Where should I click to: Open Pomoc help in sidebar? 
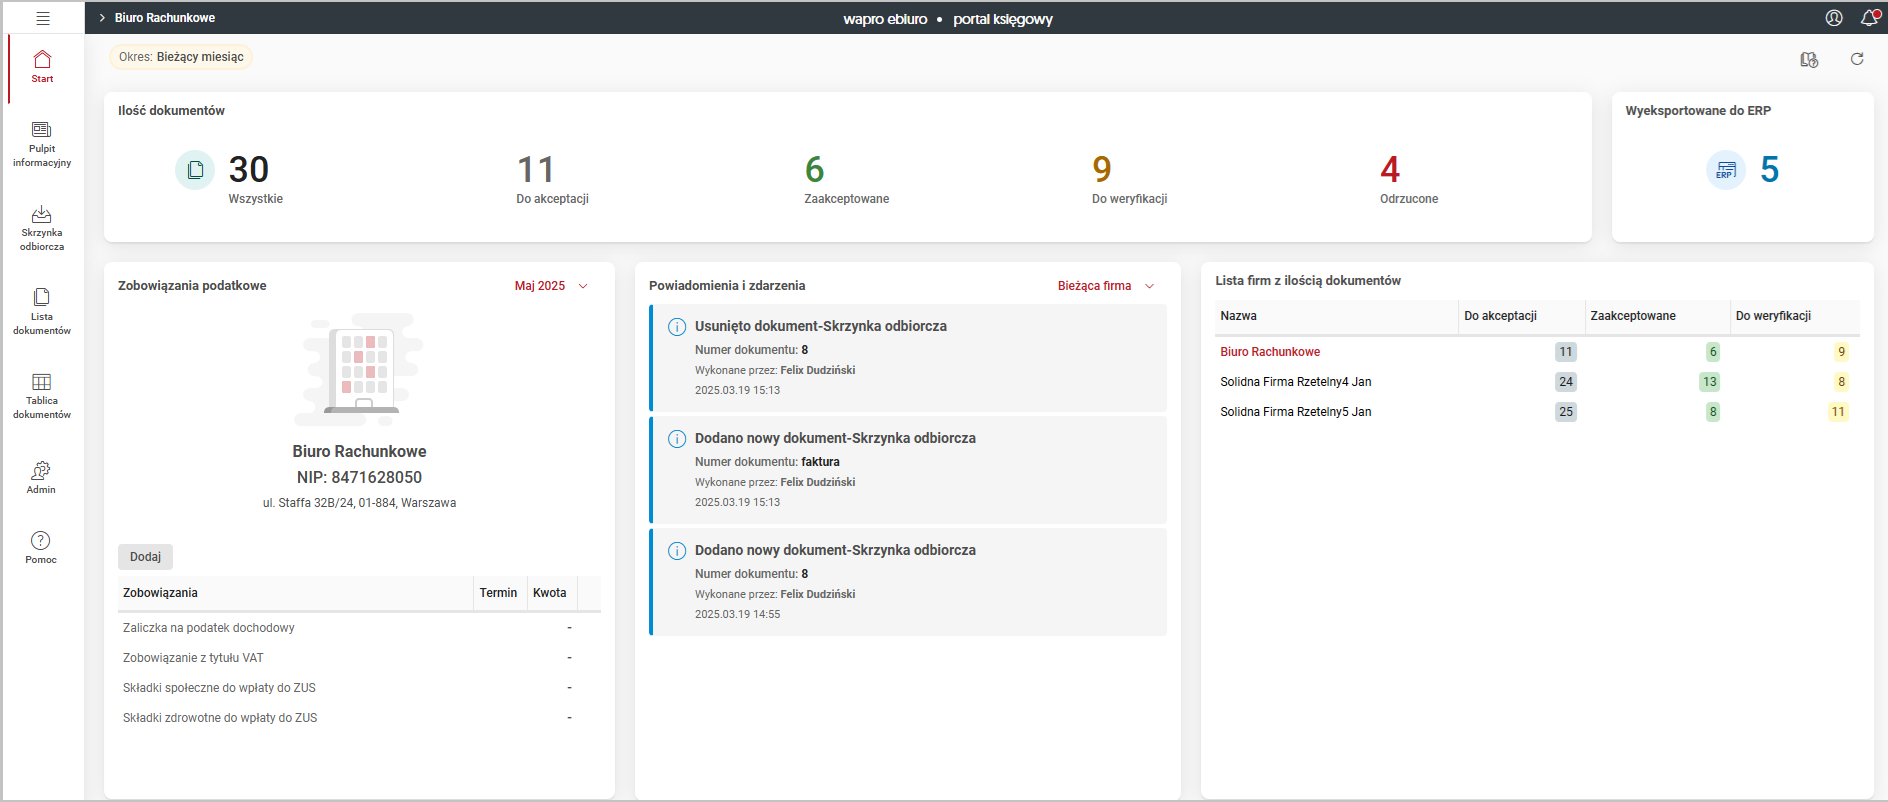41,548
